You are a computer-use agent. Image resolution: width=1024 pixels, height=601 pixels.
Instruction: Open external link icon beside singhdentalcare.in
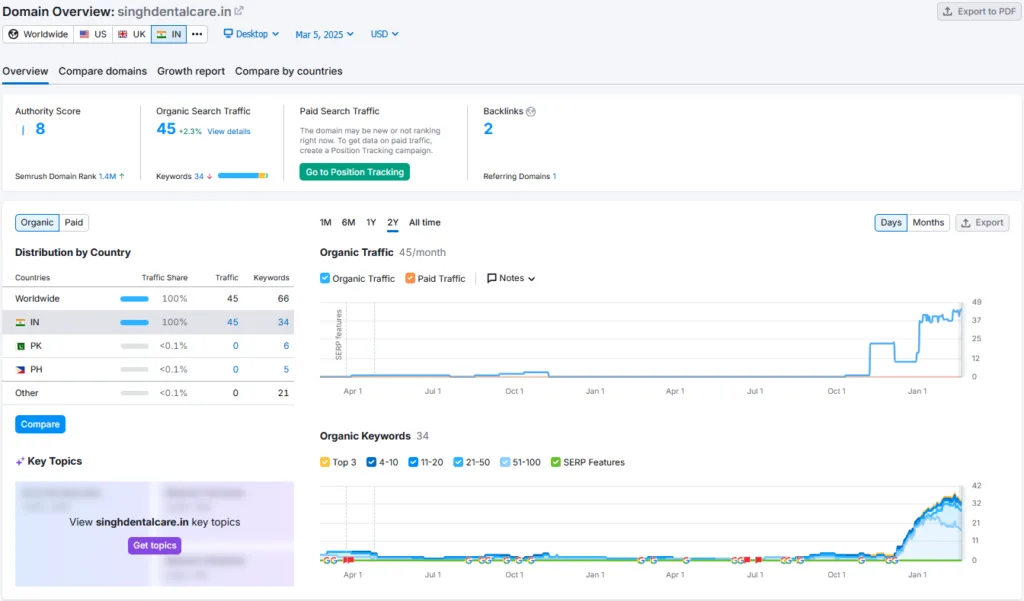coord(239,11)
